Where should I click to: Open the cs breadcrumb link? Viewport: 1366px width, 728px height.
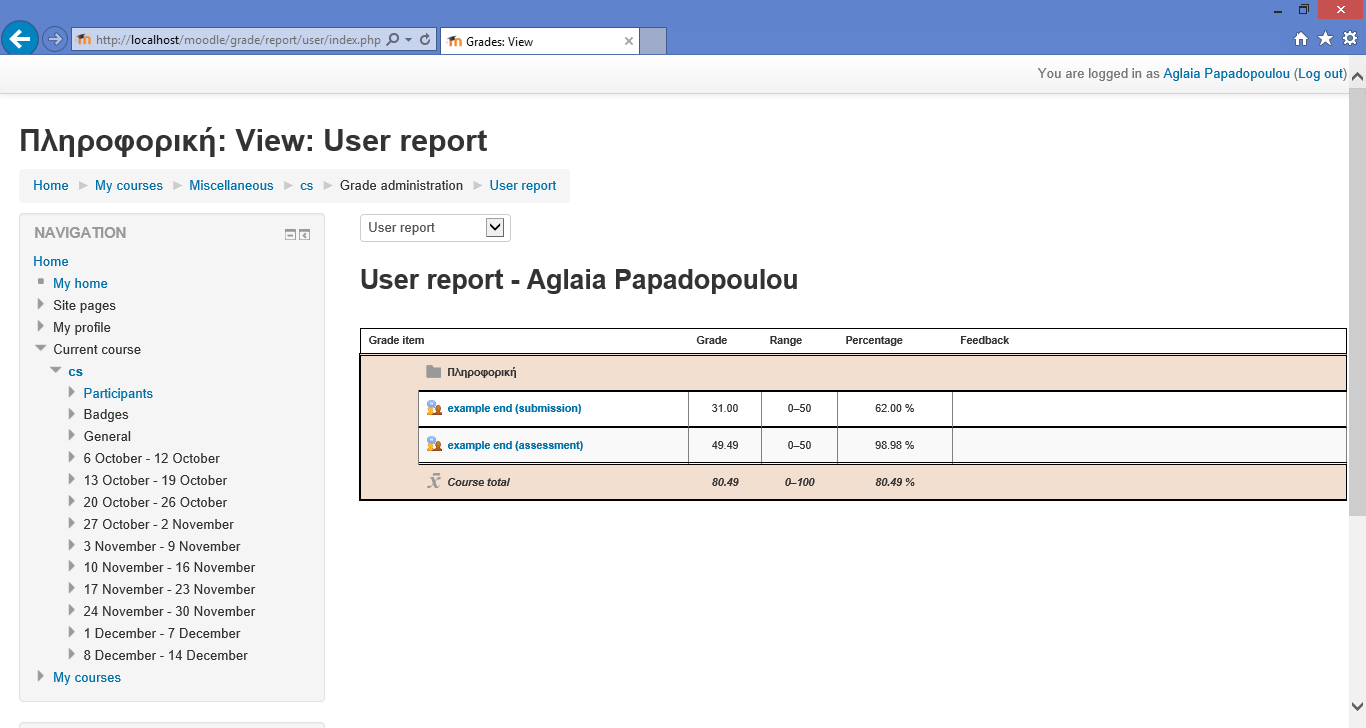(x=307, y=185)
